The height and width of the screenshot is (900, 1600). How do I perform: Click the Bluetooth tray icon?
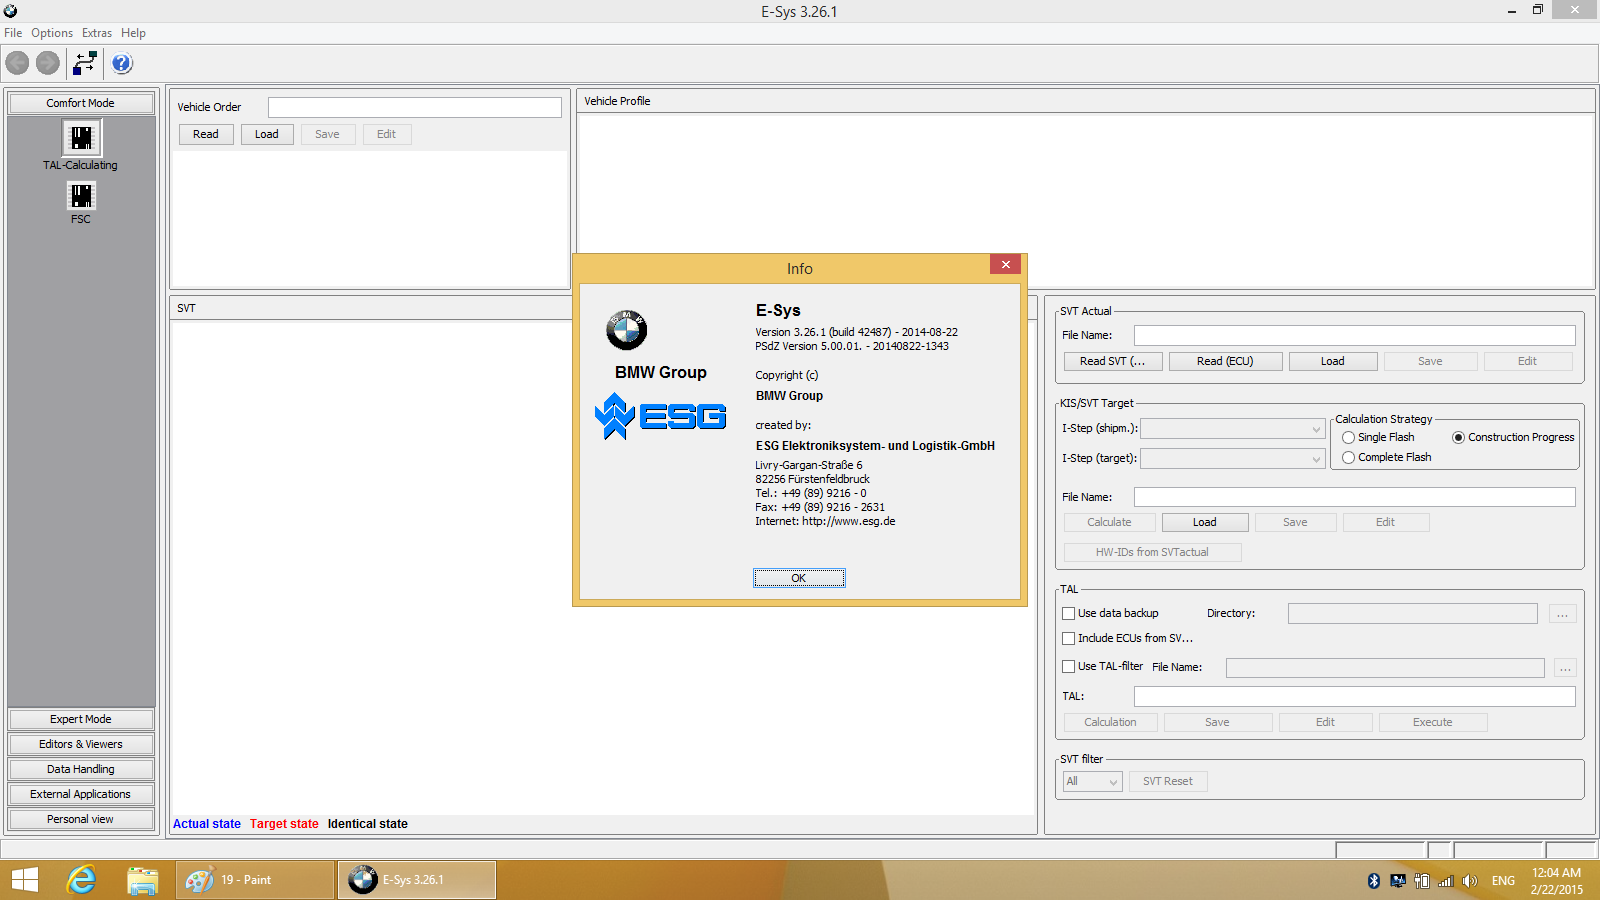1374,881
